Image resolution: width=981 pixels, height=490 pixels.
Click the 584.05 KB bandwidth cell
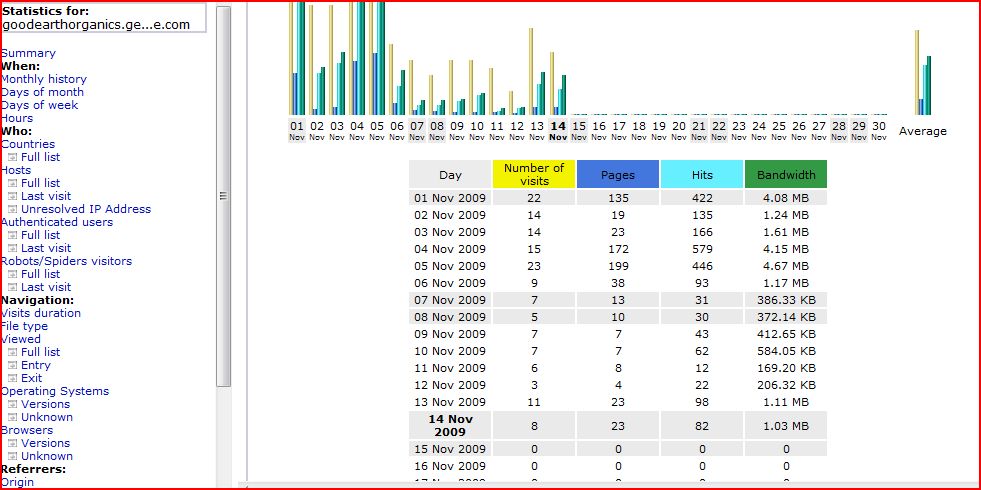click(x=786, y=351)
